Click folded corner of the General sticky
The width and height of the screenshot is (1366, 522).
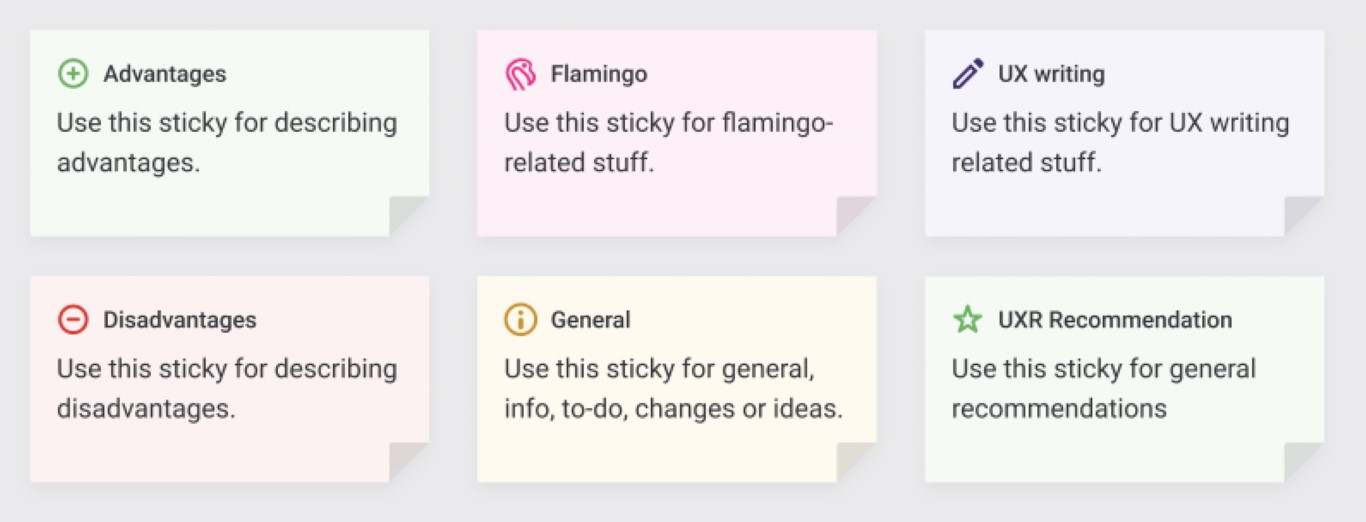(856, 462)
